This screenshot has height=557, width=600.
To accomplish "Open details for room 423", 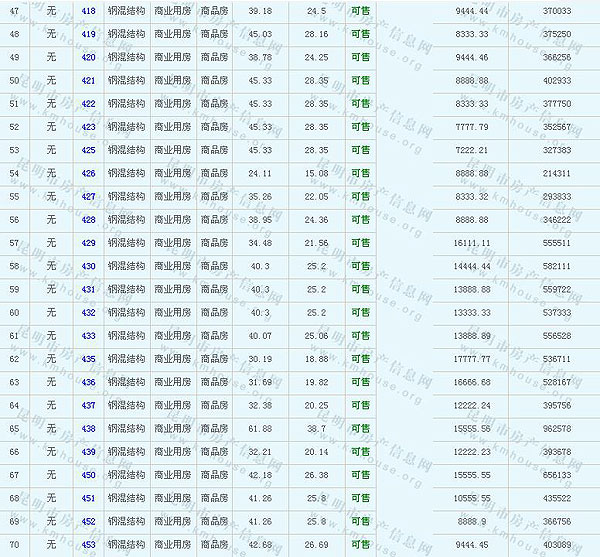I will coord(89,127).
